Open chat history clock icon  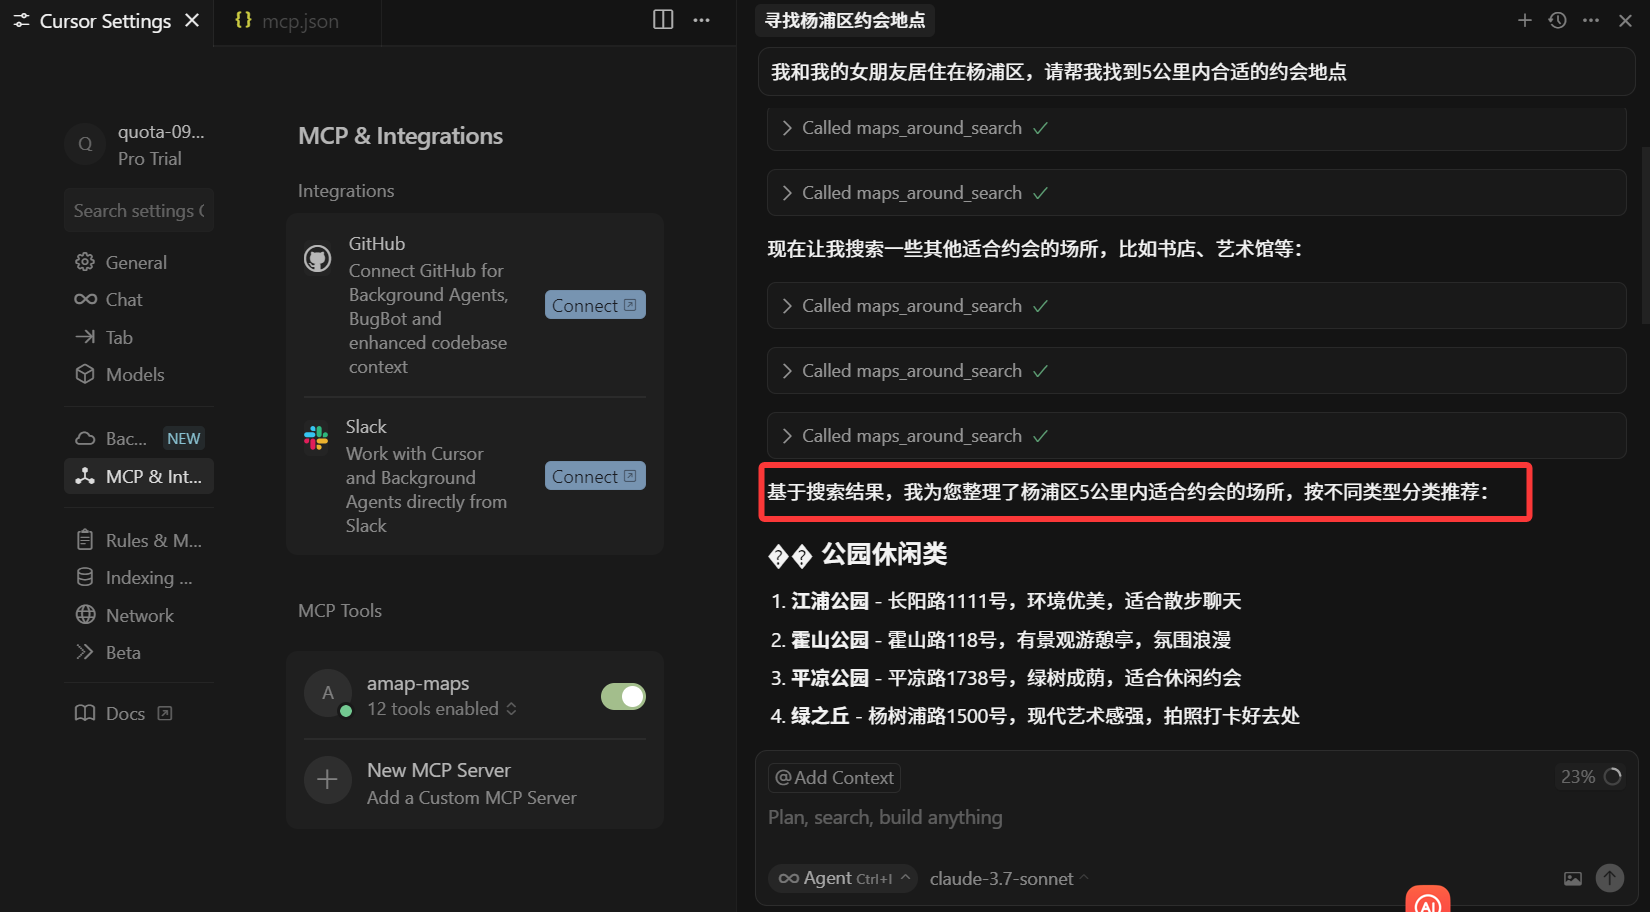tap(1557, 20)
